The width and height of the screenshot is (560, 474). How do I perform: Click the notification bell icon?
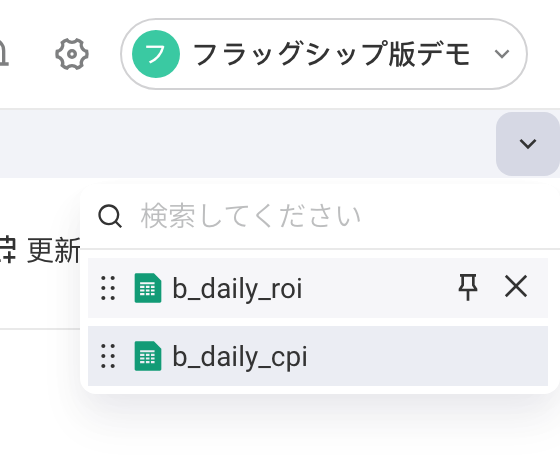3,54
